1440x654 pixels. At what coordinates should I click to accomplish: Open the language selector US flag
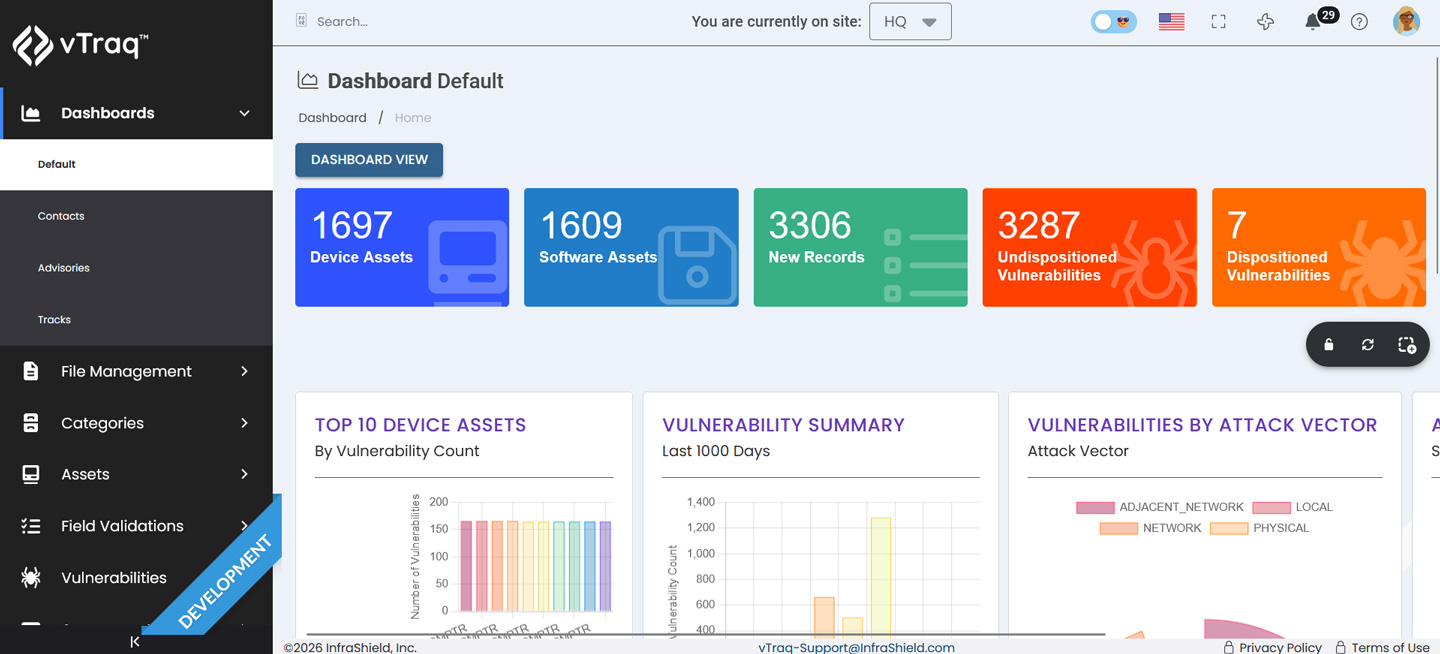tap(1171, 21)
